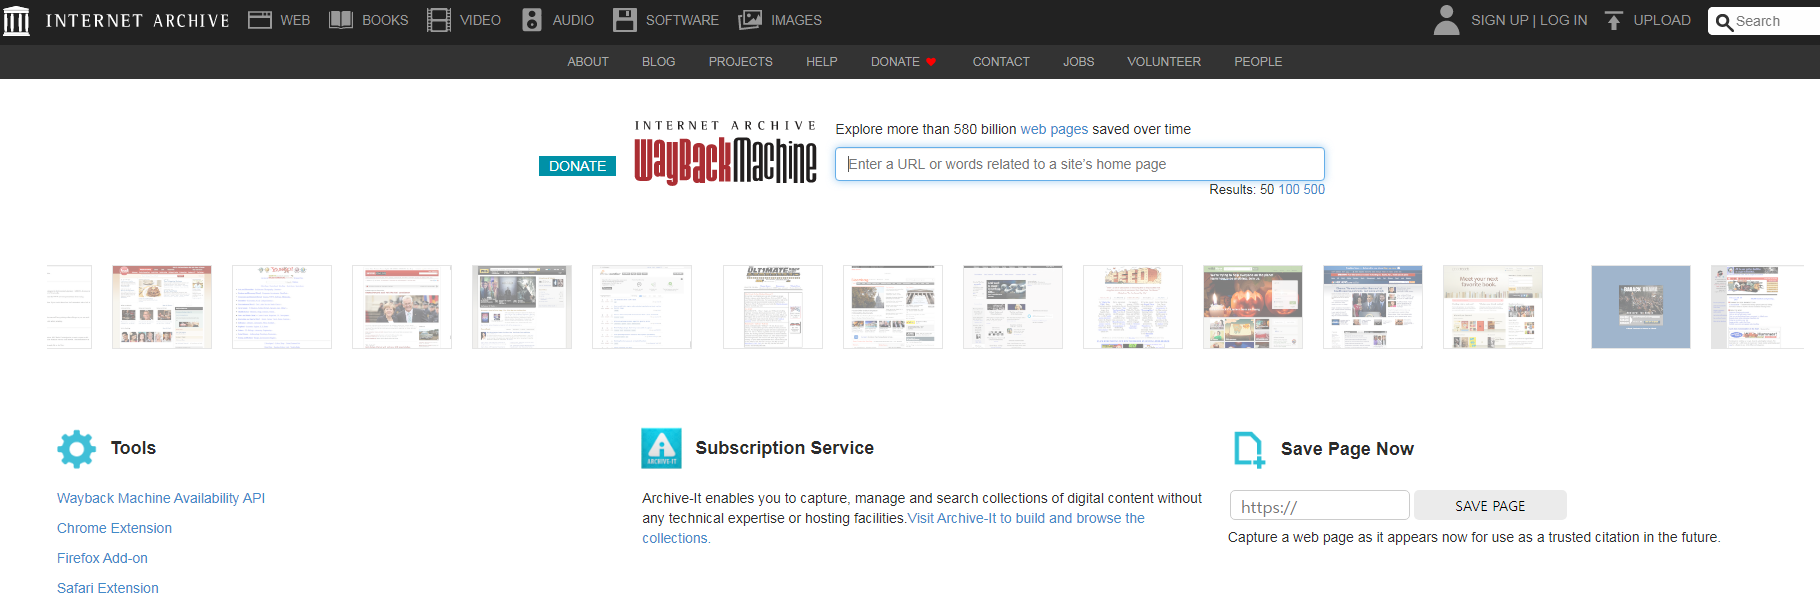1820x605 pixels.
Task: Open the Help menu item
Action: [x=822, y=62]
